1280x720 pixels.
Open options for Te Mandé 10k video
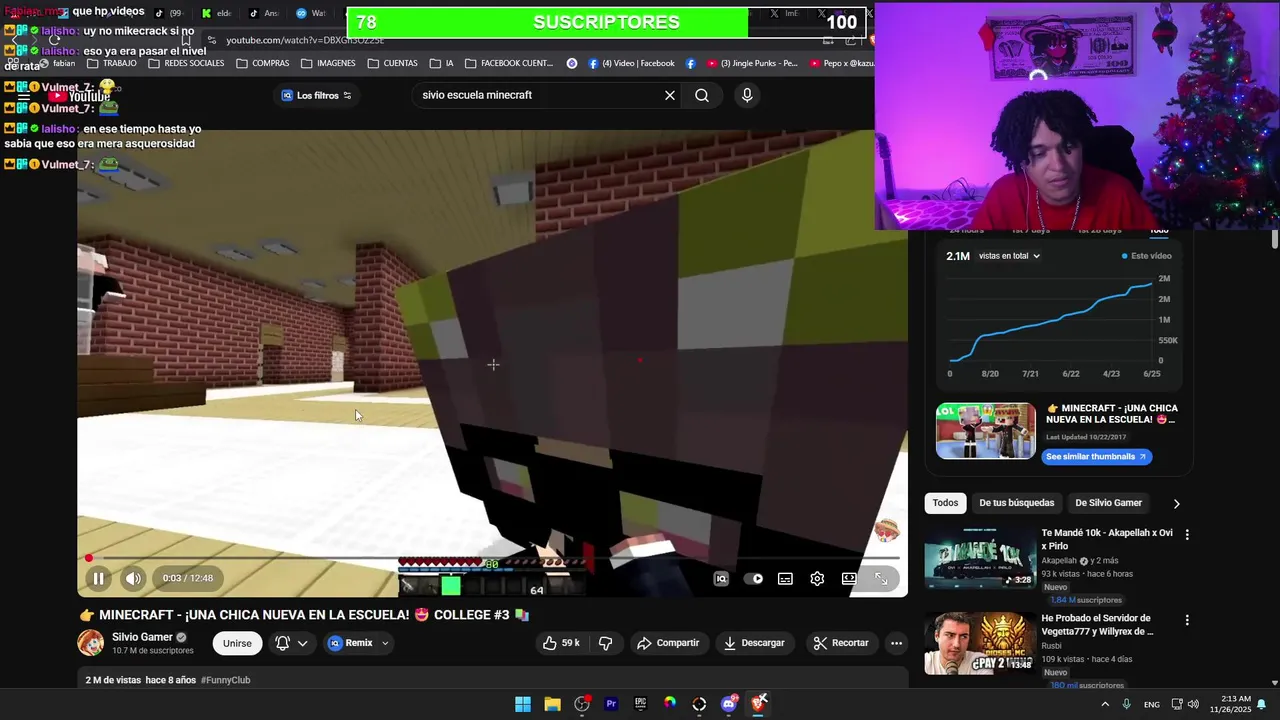pyautogui.click(x=1187, y=535)
